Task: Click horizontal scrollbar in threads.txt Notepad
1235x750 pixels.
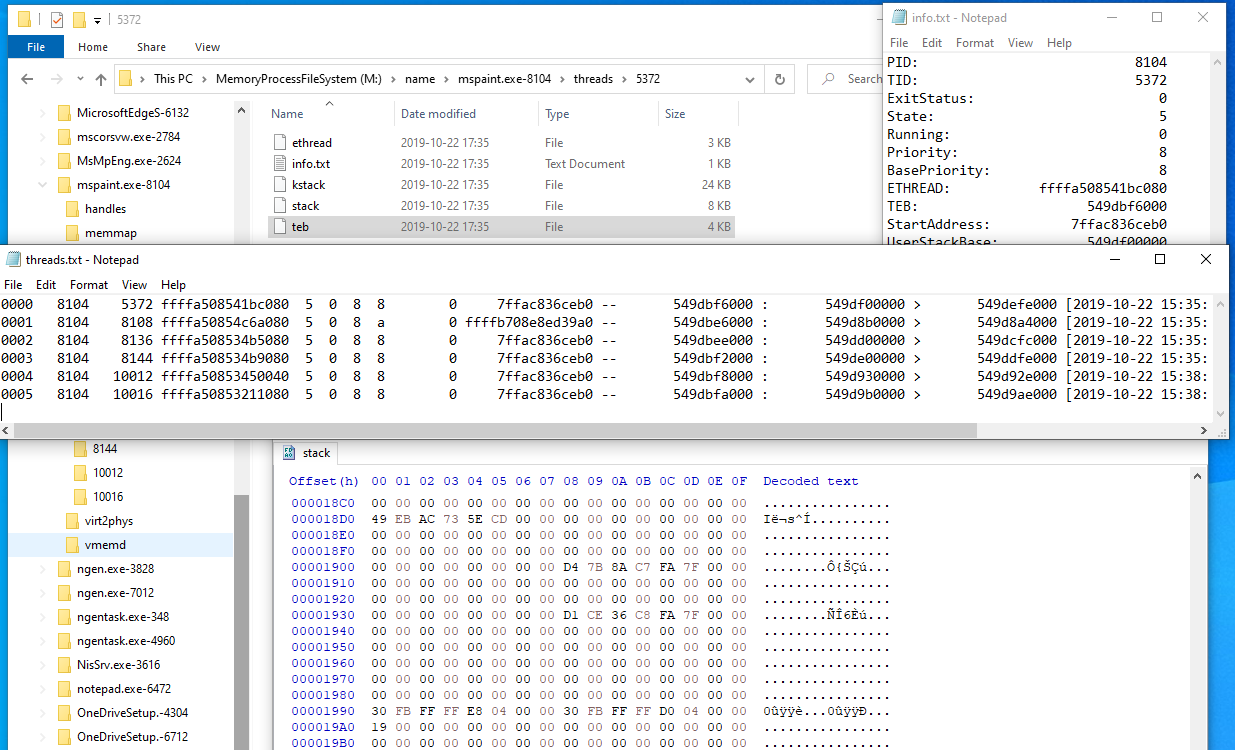Action: 497,430
